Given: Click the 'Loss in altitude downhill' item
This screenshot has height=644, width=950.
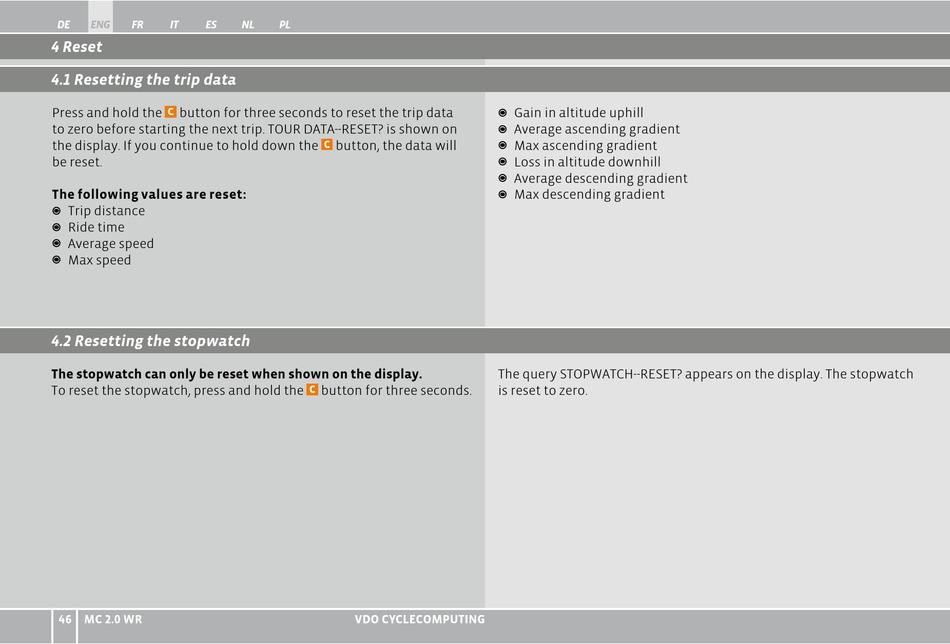Looking at the screenshot, I should [x=587, y=162].
